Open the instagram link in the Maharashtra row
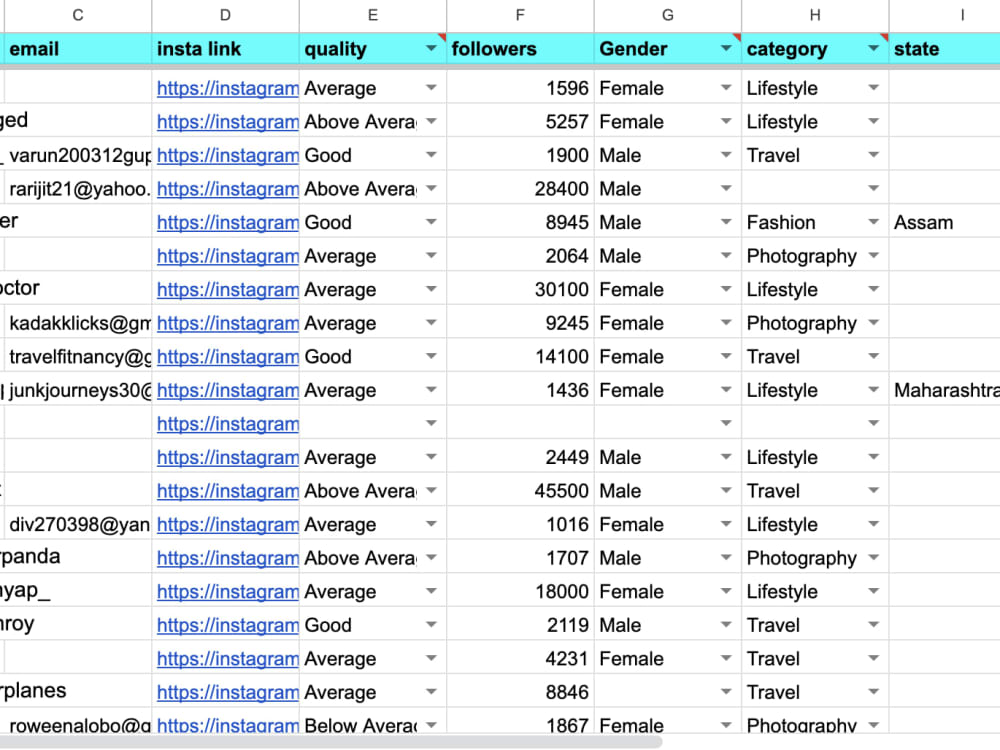1000x750 pixels. [x=228, y=390]
